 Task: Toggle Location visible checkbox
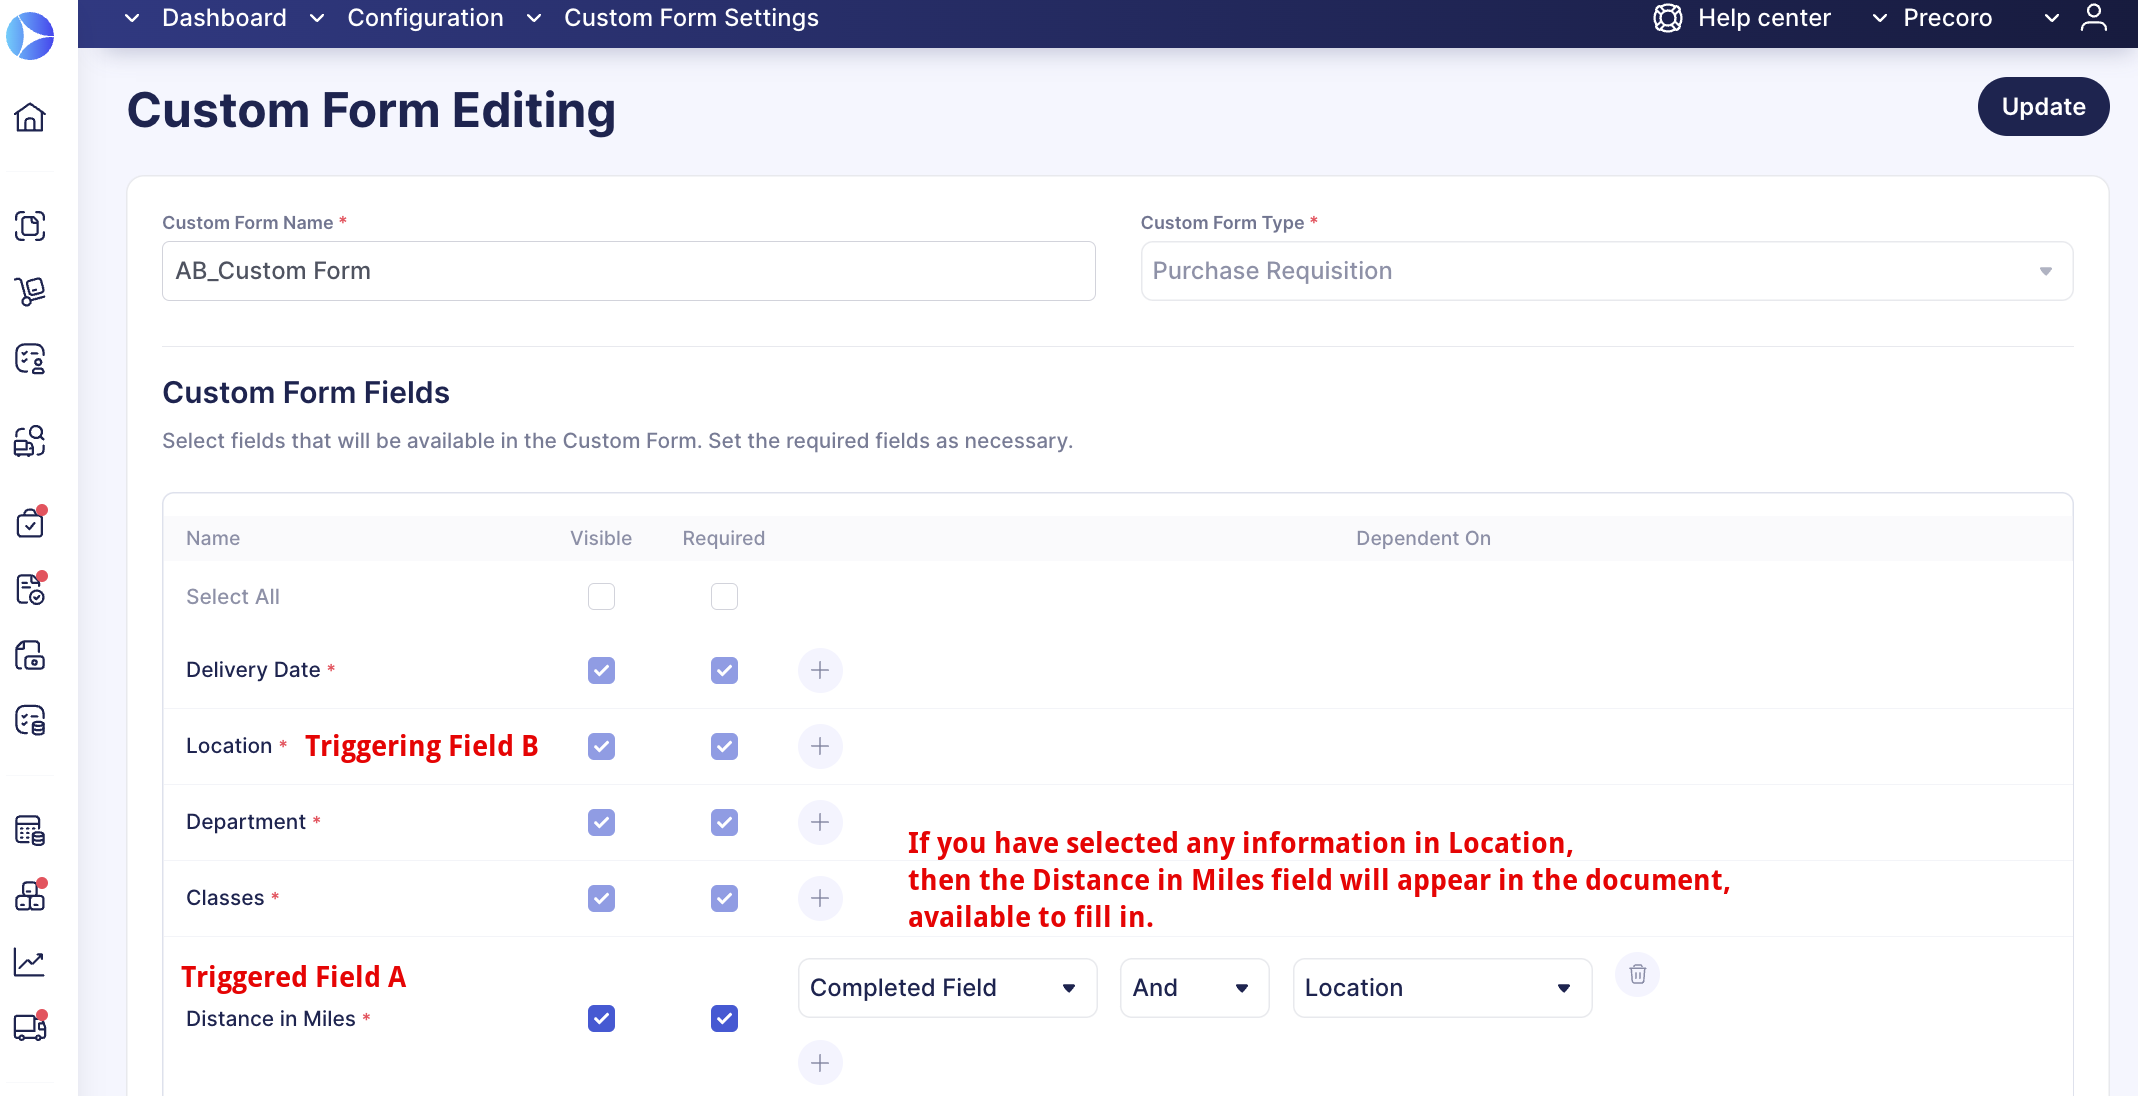coord(601,746)
